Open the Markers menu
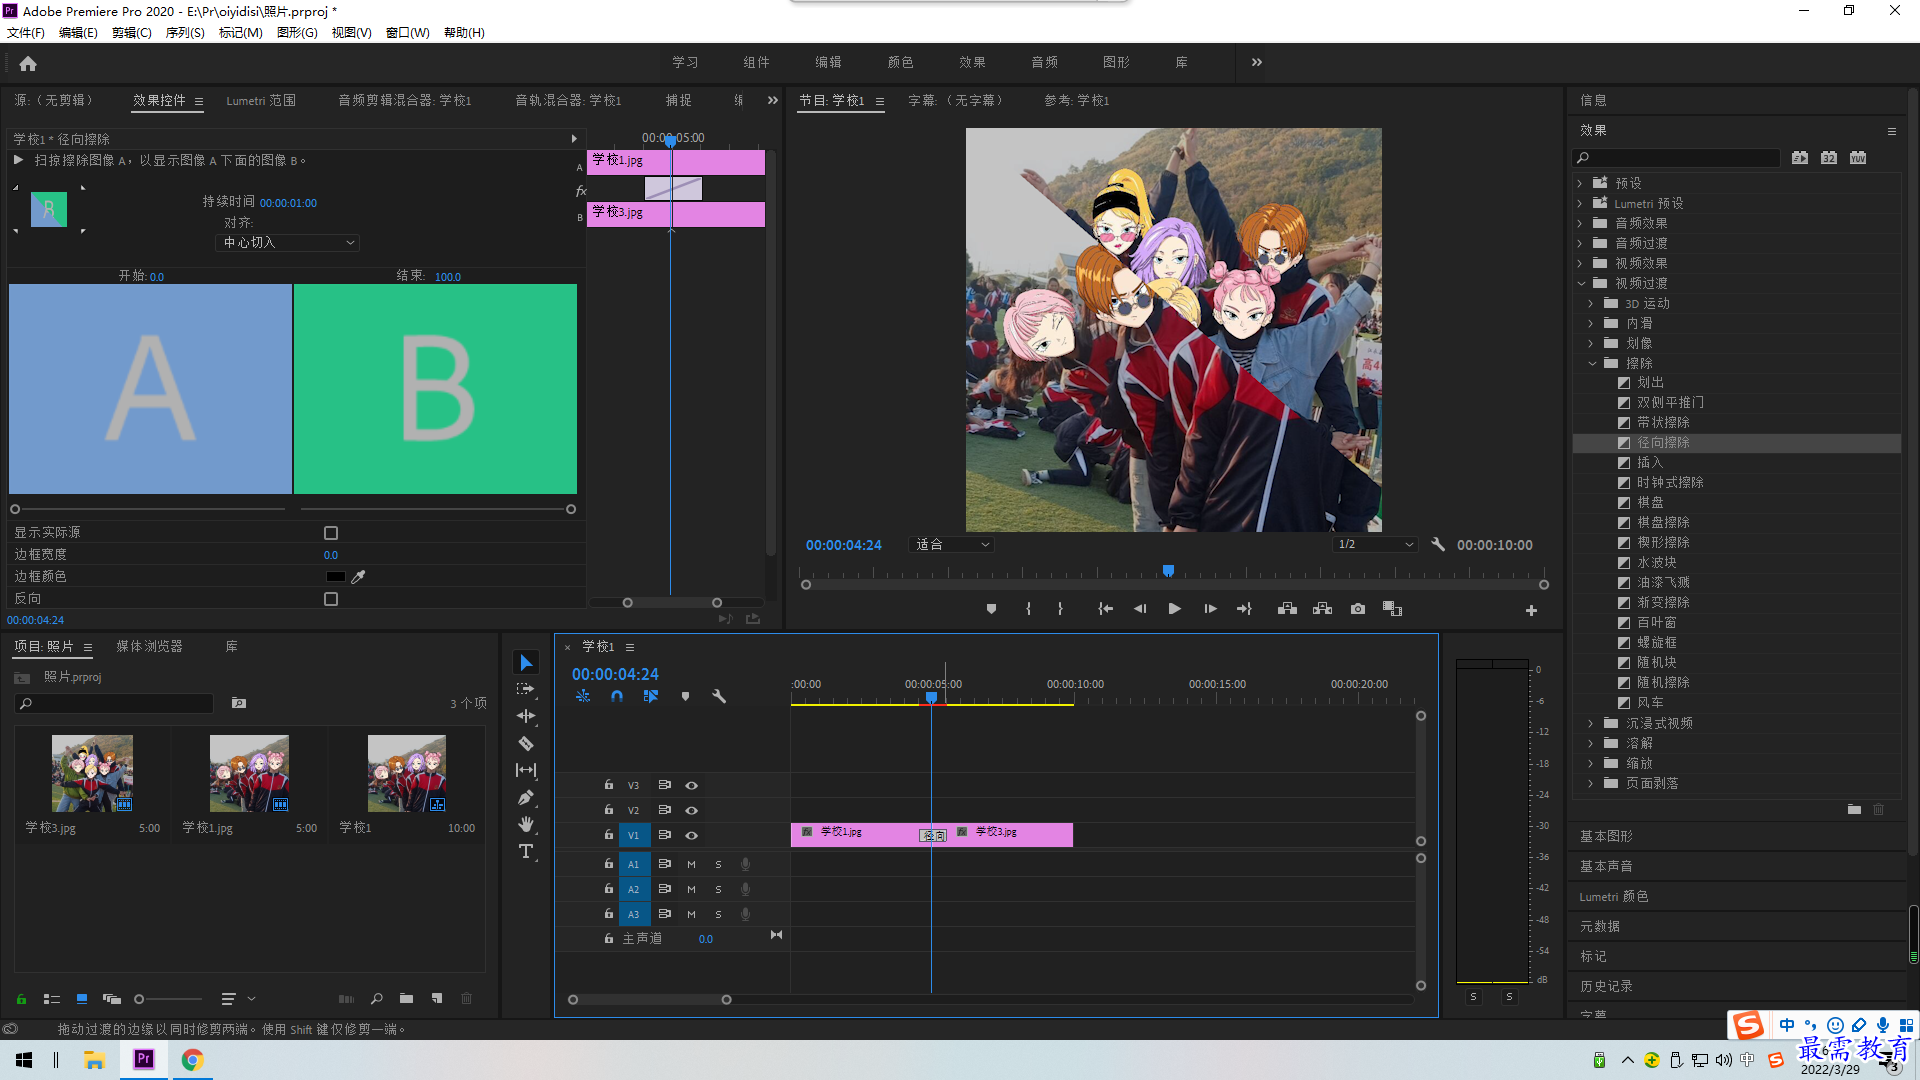Image resolution: width=1920 pixels, height=1080 pixels. pyautogui.click(x=240, y=33)
